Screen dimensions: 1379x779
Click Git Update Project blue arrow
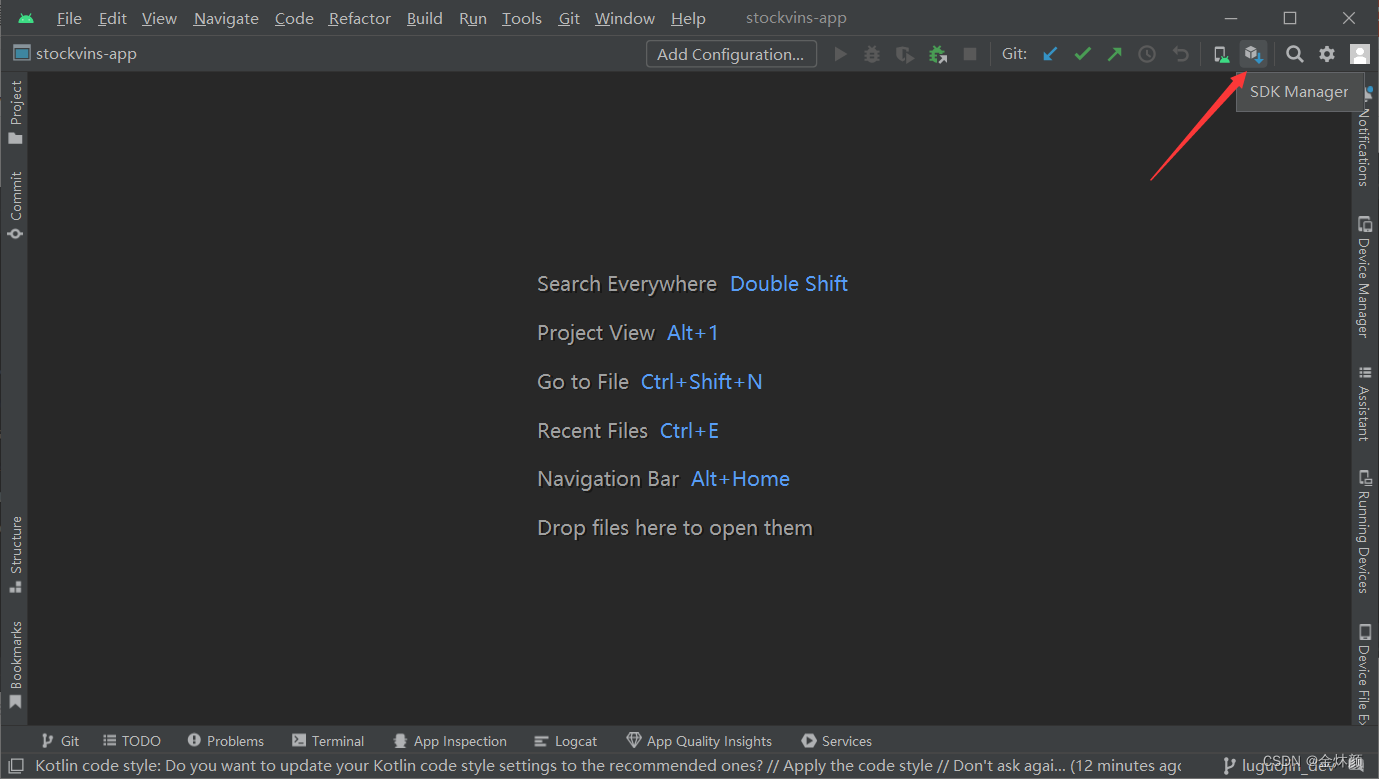tap(1050, 54)
